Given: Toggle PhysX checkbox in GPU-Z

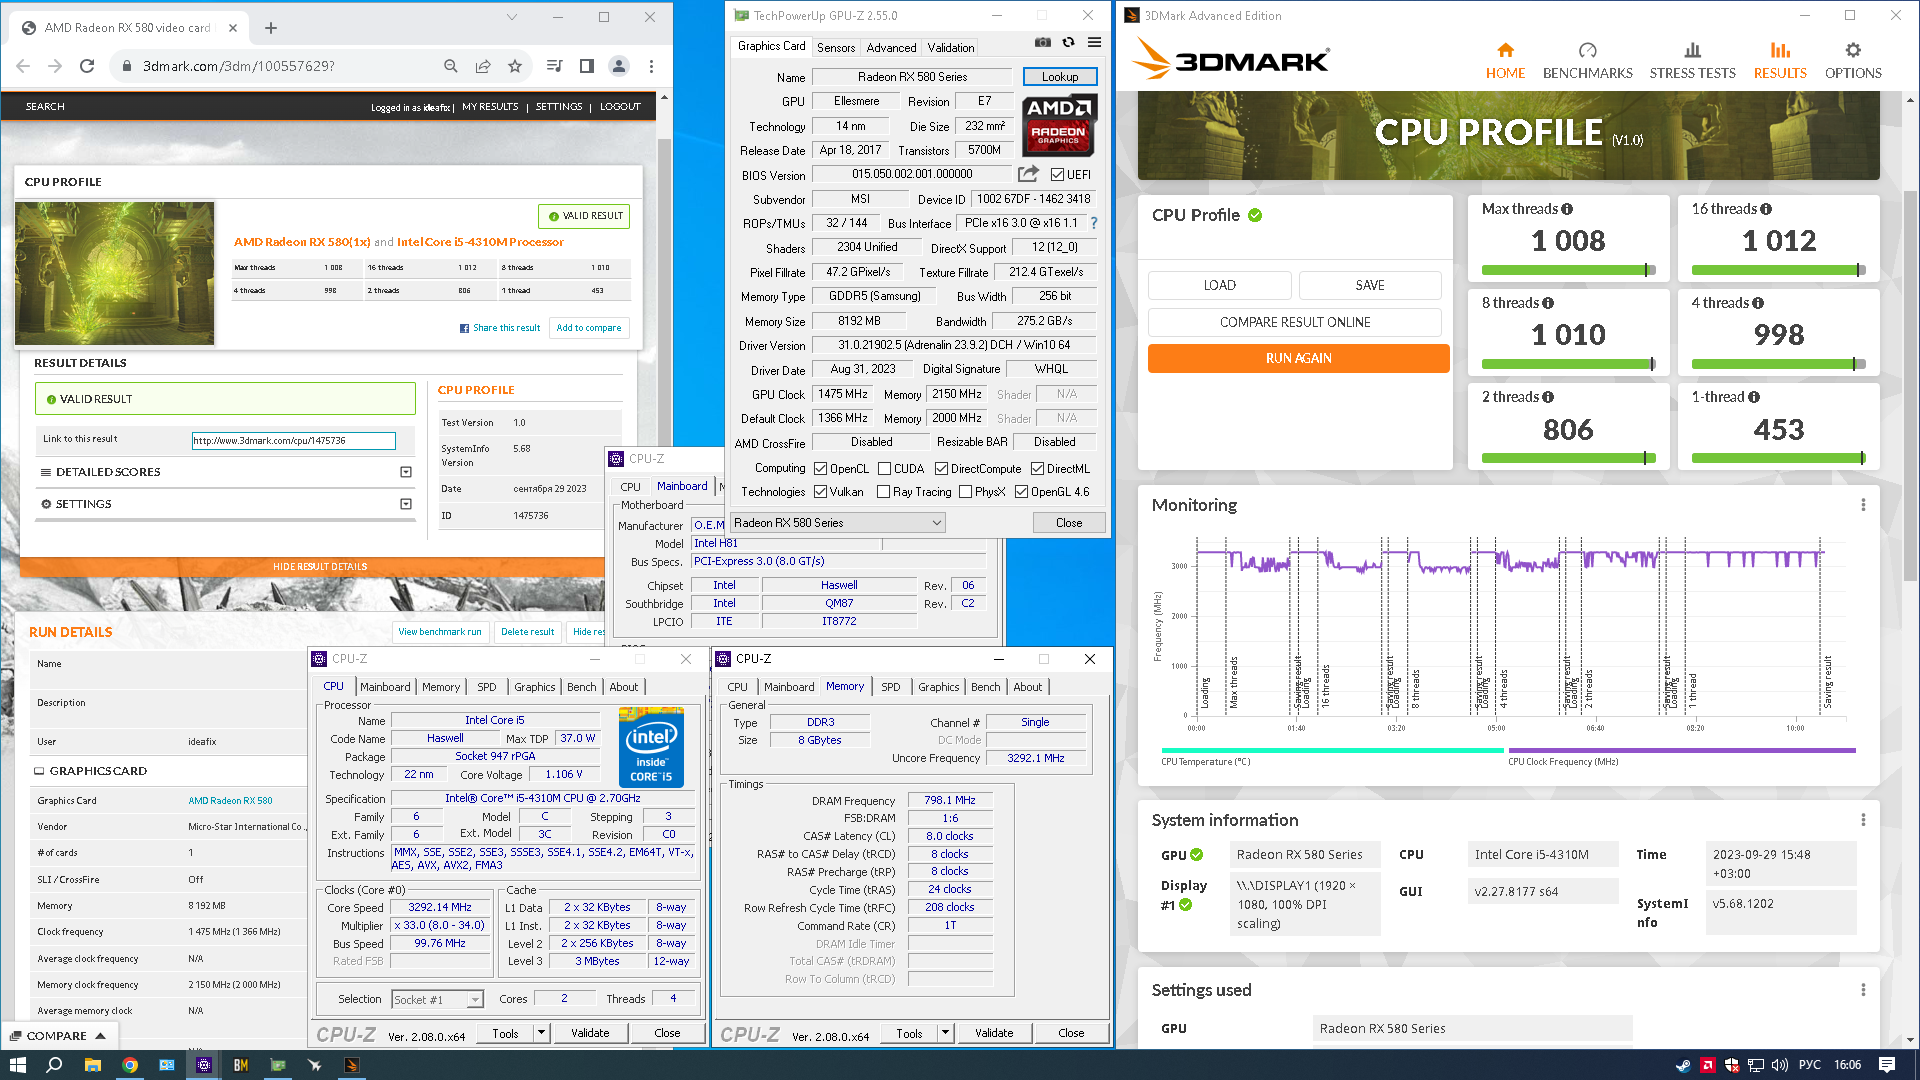Looking at the screenshot, I should (x=965, y=492).
